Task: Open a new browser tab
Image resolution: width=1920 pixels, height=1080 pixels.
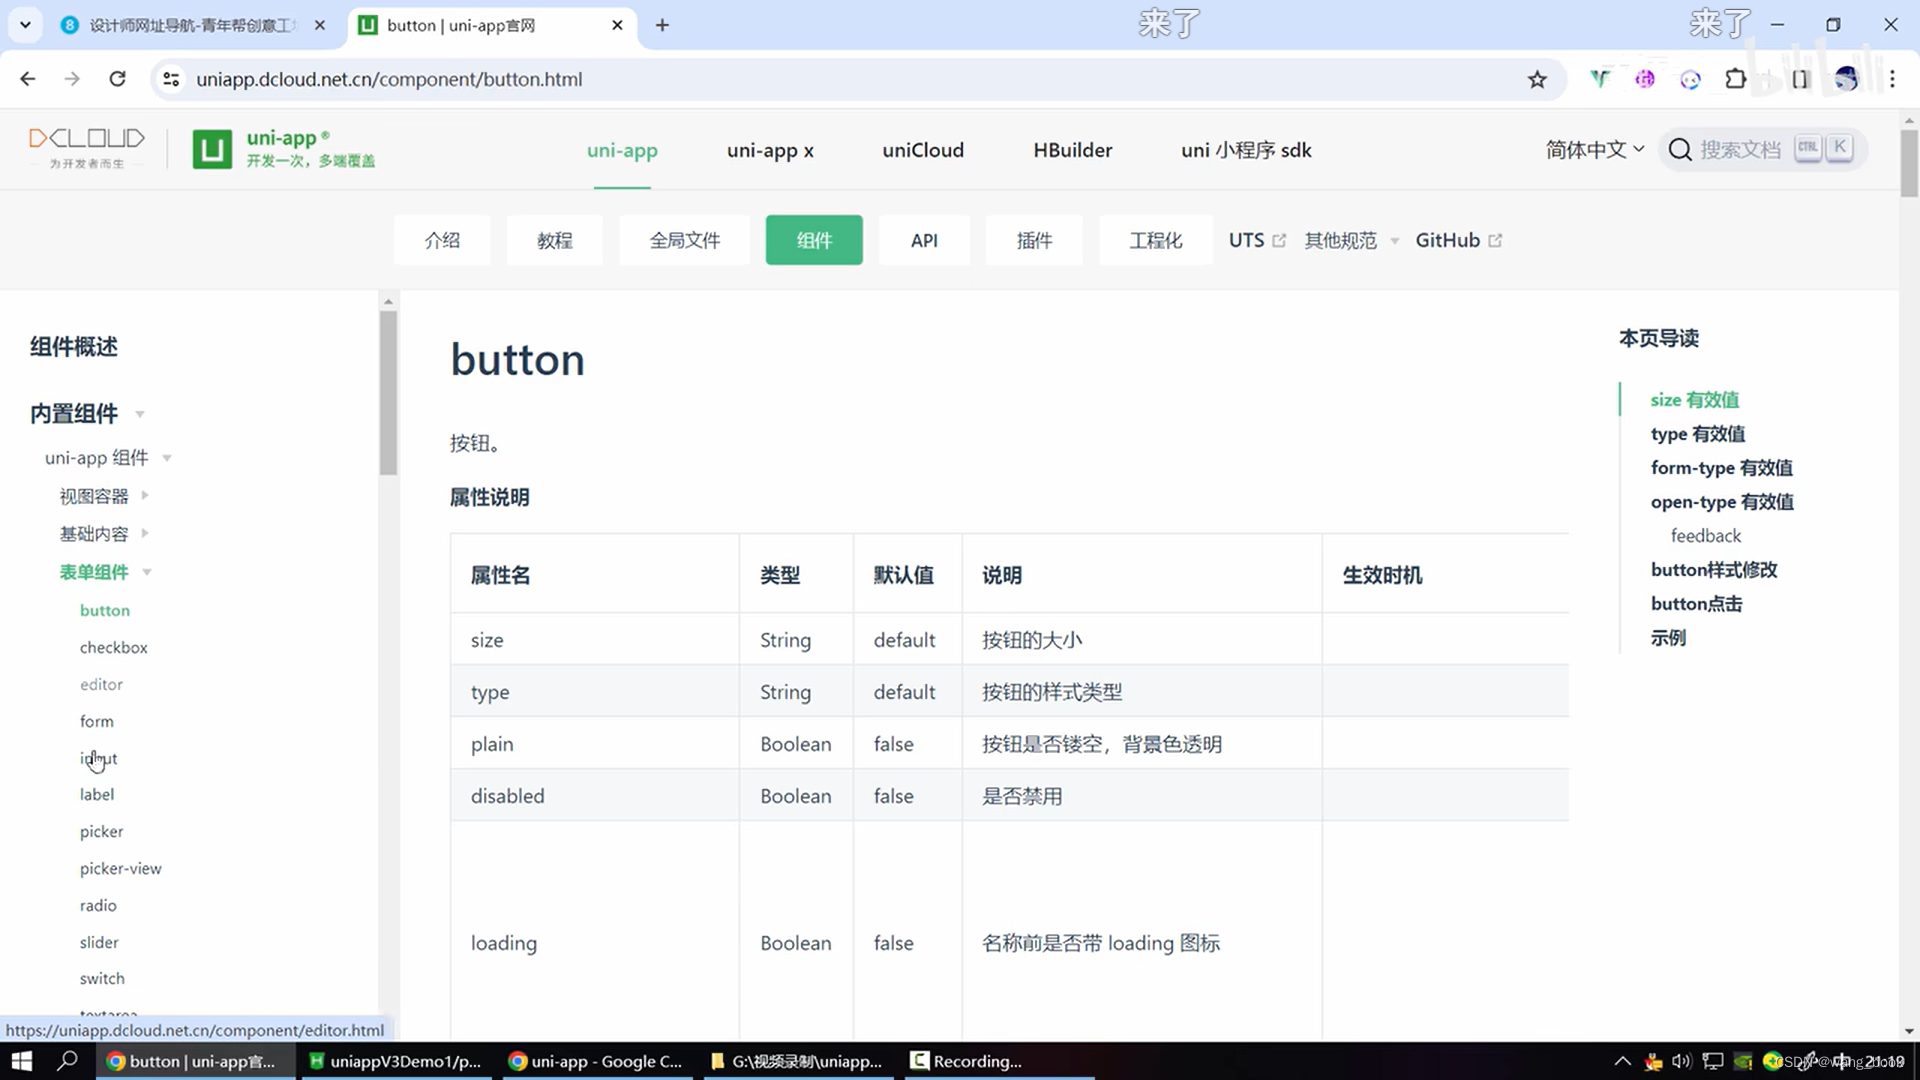Action: point(662,25)
